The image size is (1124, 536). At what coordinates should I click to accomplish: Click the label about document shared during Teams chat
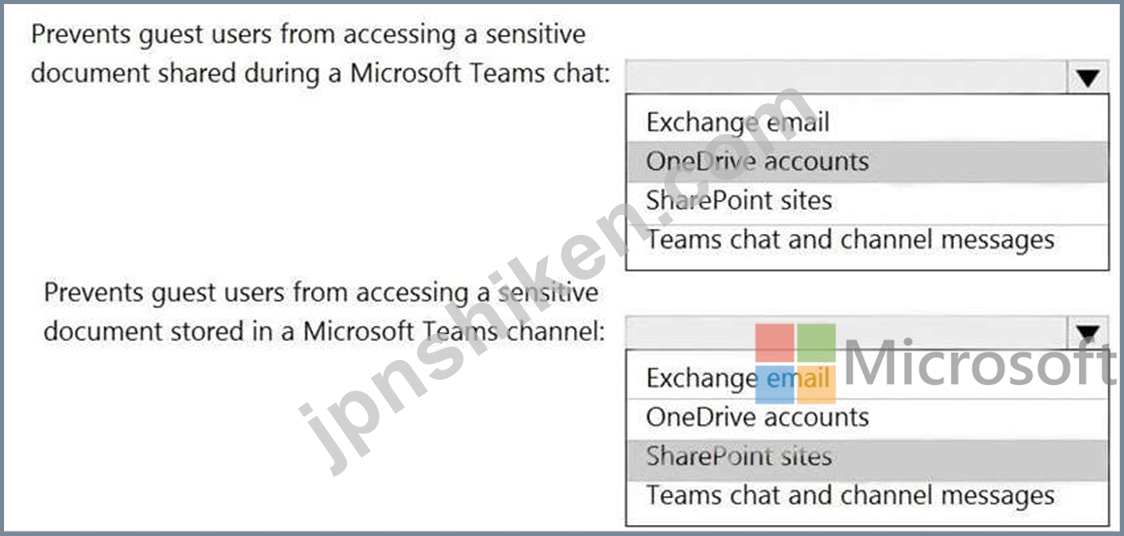point(320,54)
